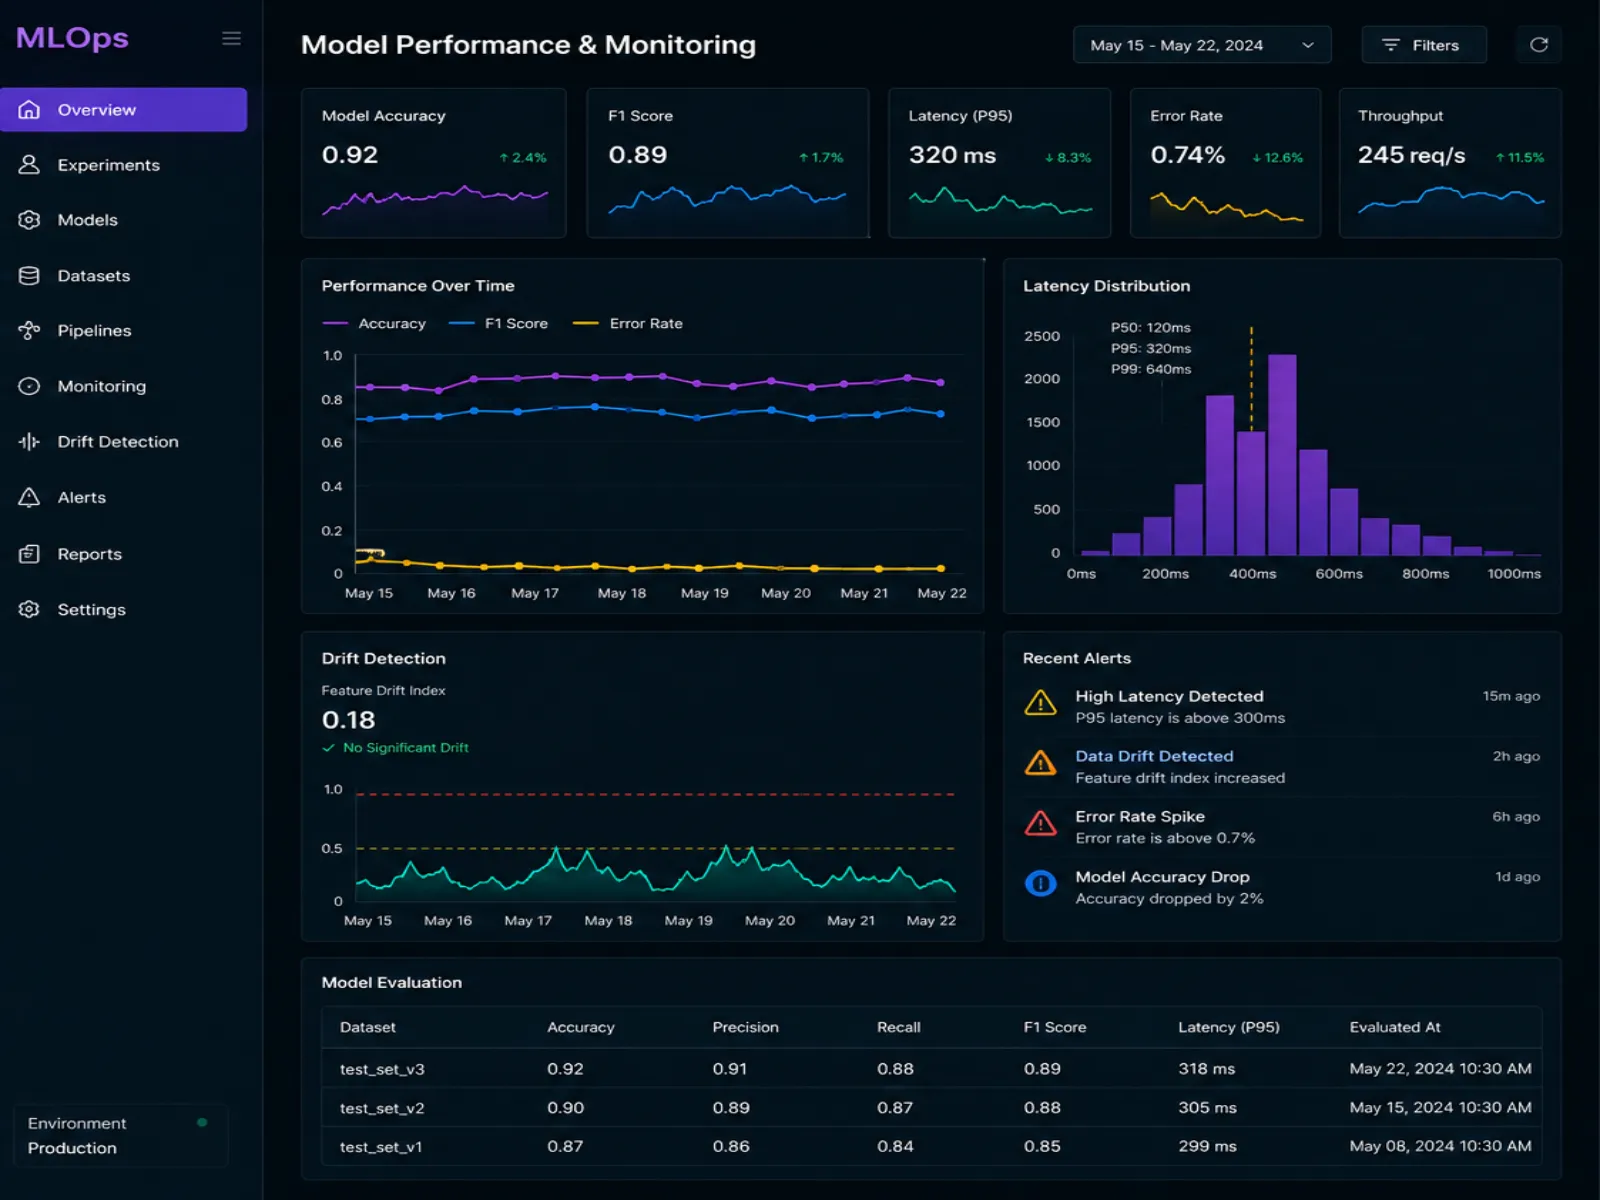
Task: Sort table by Evaluated At column
Action: point(1395,1028)
